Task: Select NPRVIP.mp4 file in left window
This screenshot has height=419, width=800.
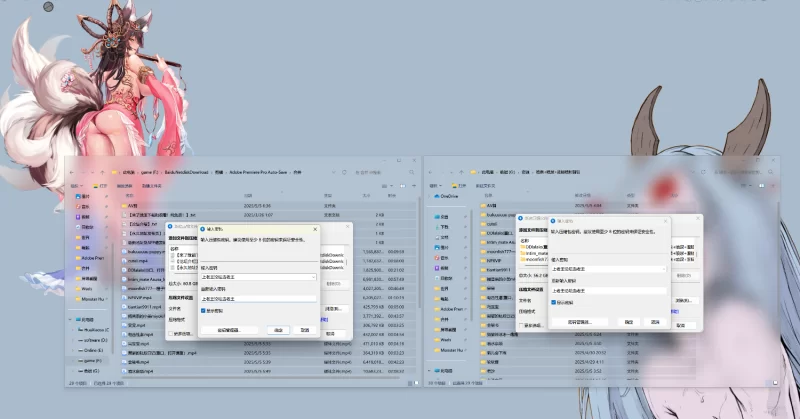Action: [137, 298]
